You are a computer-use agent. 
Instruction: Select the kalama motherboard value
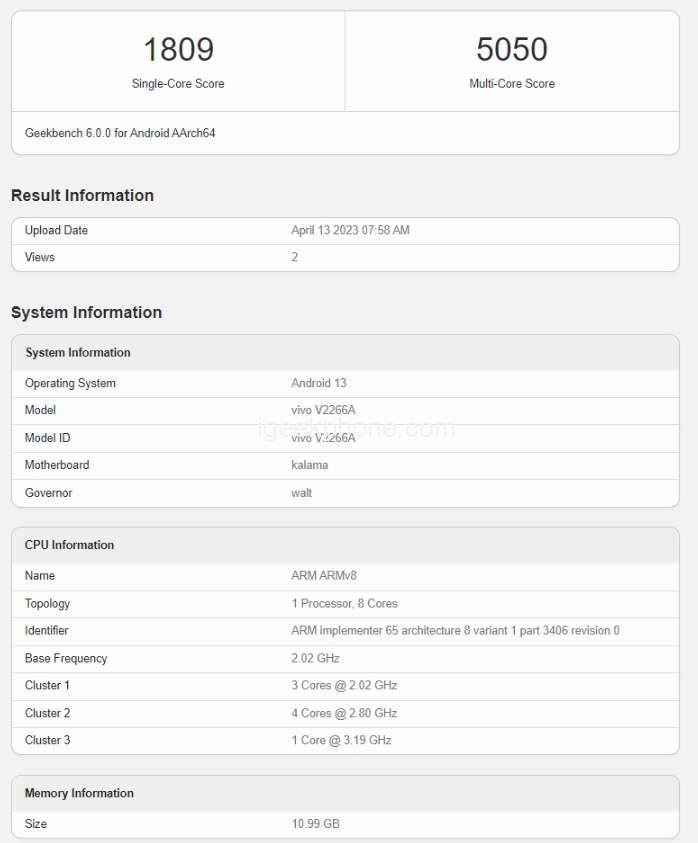coord(309,465)
